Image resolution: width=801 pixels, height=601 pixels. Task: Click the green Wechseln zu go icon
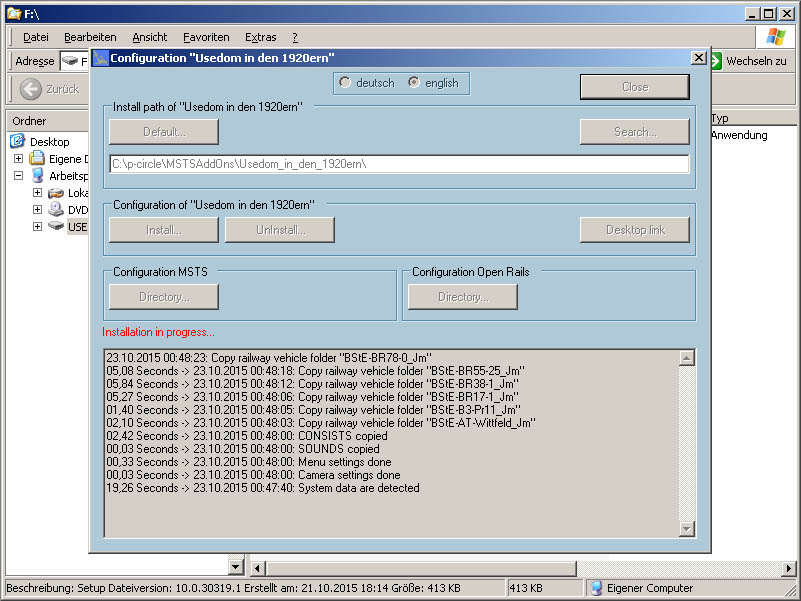click(715, 61)
